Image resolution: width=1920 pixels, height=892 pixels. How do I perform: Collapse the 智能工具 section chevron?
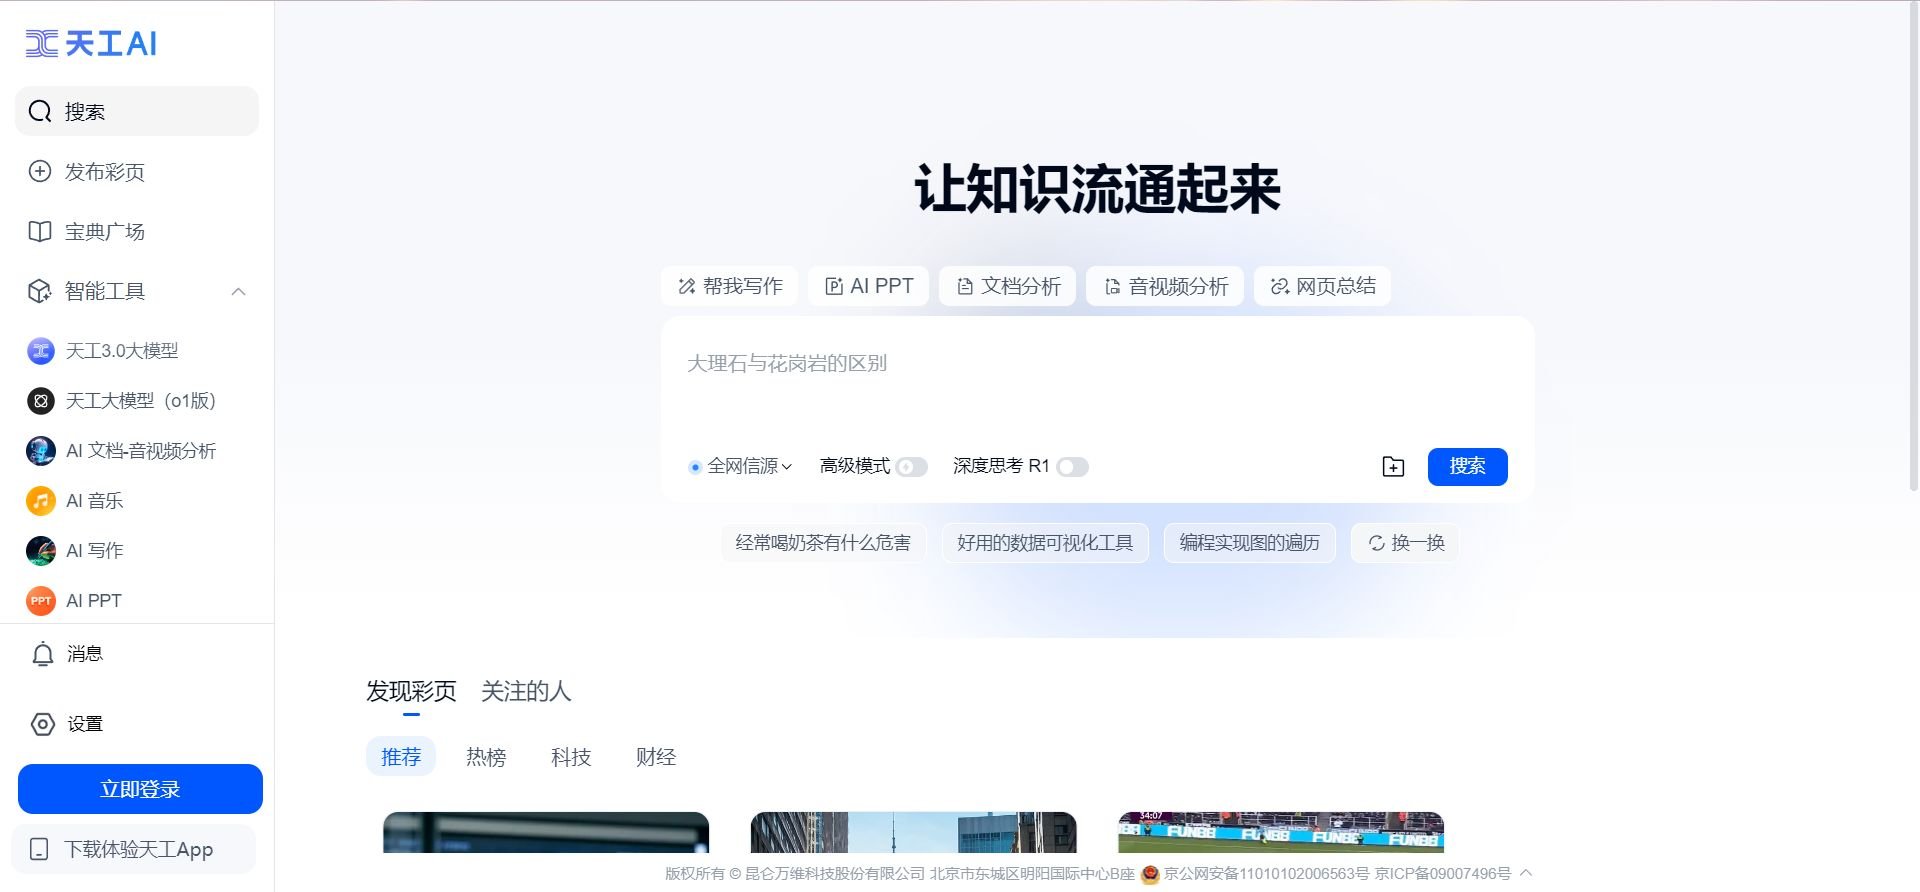tap(238, 292)
